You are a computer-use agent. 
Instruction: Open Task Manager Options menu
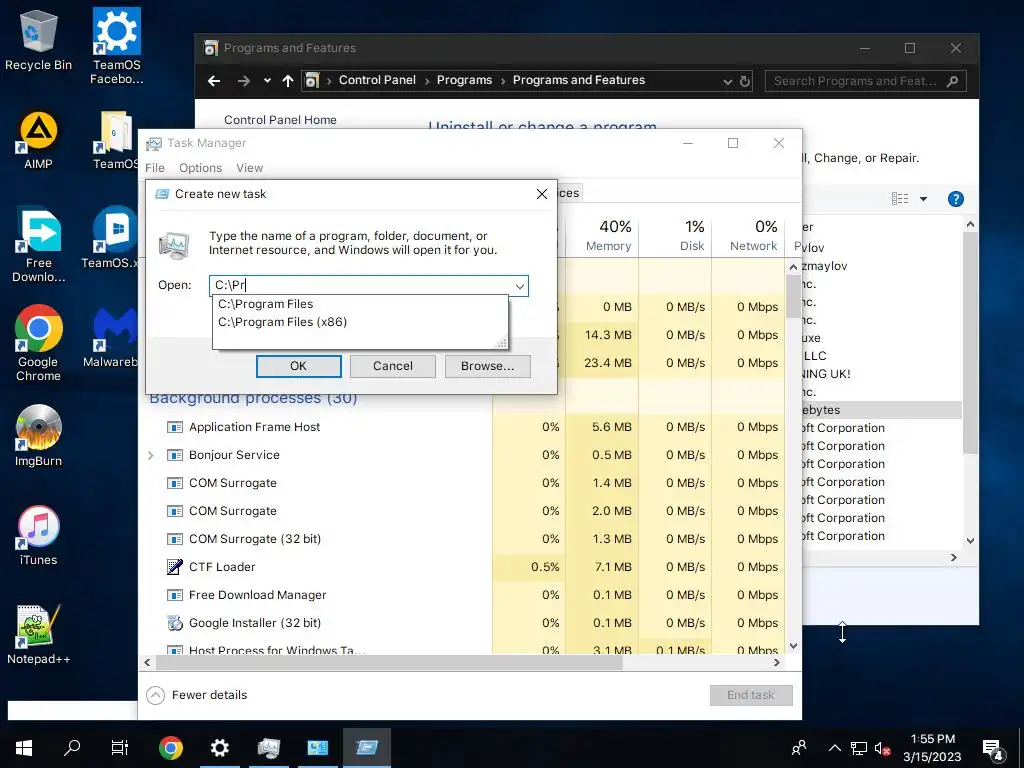click(200, 168)
